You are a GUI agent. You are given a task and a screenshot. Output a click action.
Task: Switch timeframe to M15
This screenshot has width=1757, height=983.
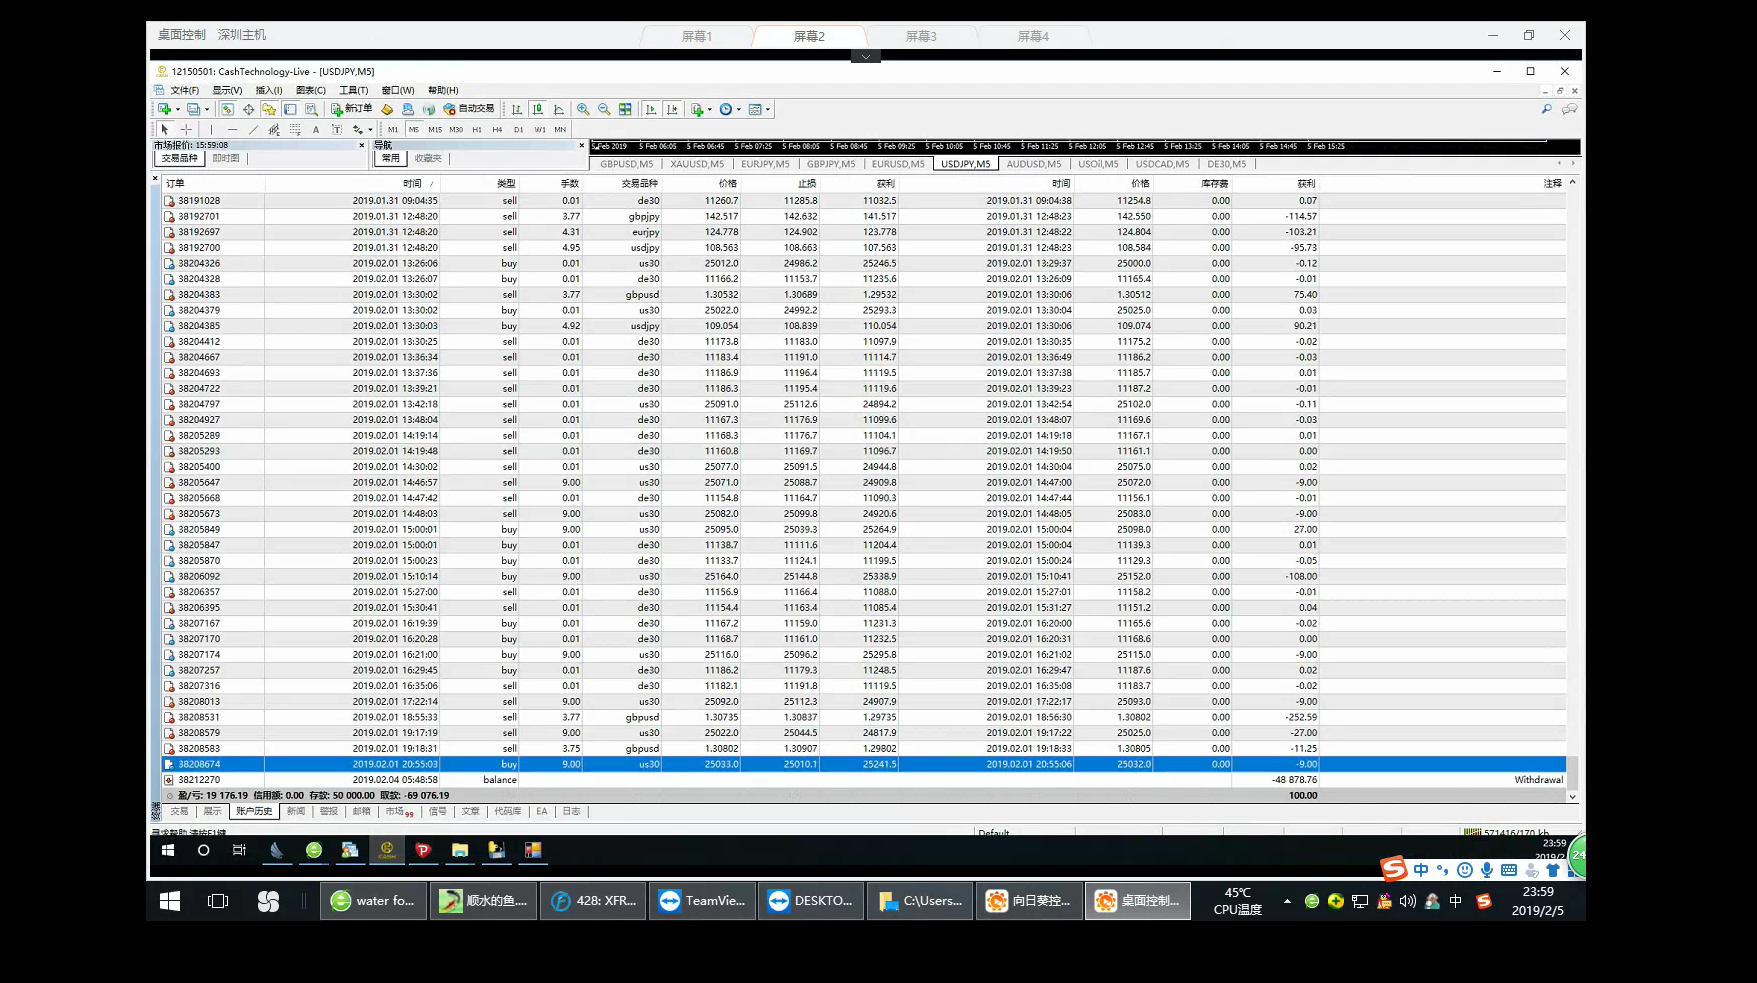click(x=435, y=129)
